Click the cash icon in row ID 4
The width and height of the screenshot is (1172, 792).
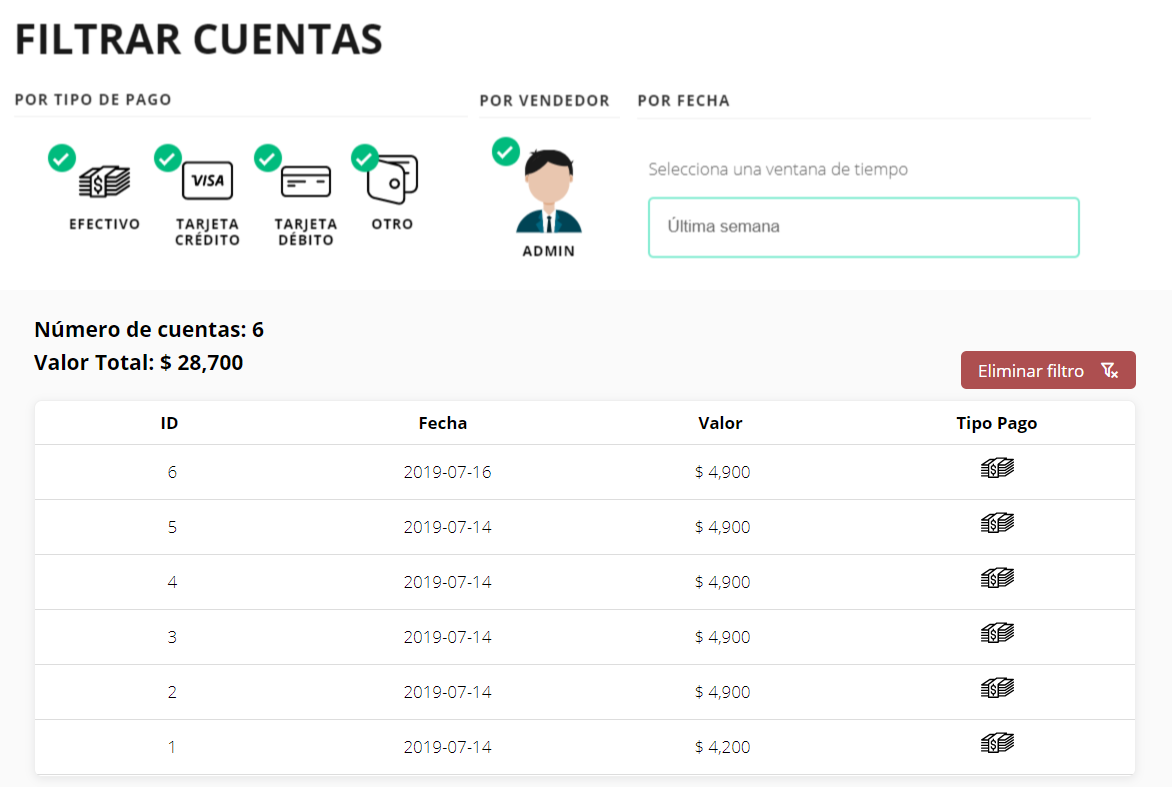click(997, 578)
